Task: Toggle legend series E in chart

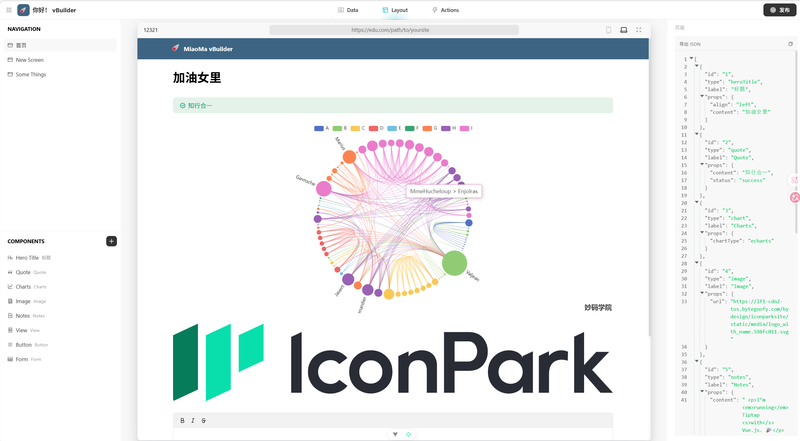Action: click(x=394, y=128)
